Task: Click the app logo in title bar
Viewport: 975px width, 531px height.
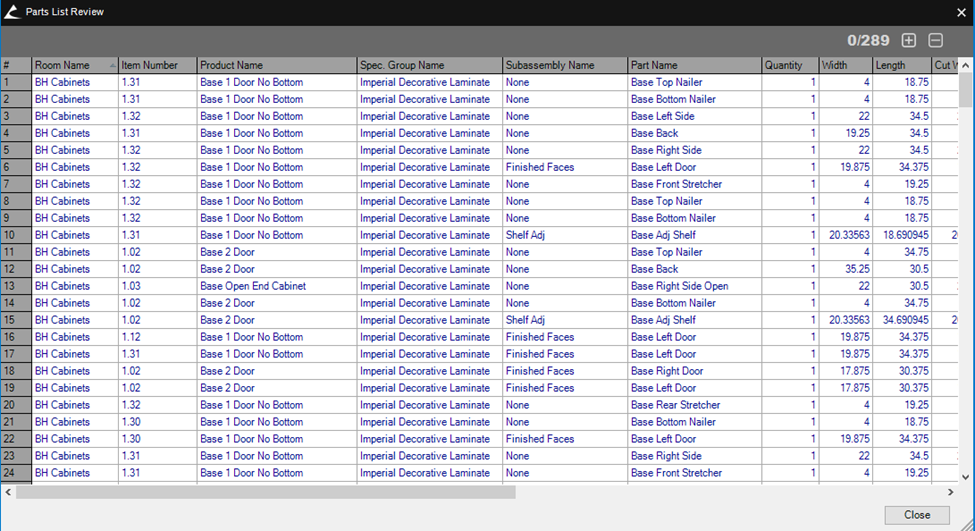Action: pos(11,12)
